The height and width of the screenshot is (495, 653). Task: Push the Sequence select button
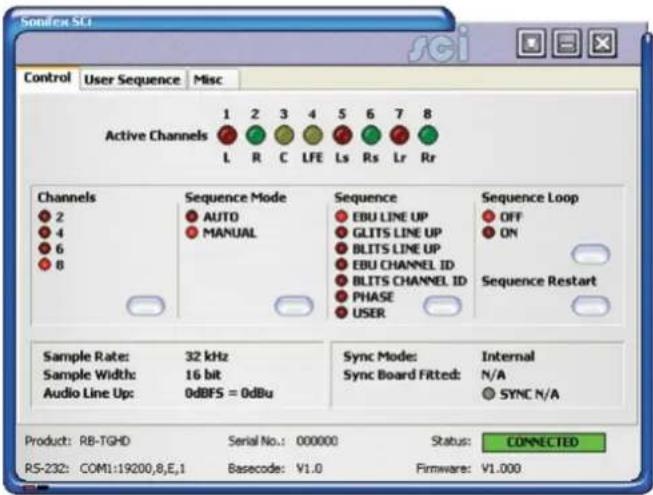(442, 306)
